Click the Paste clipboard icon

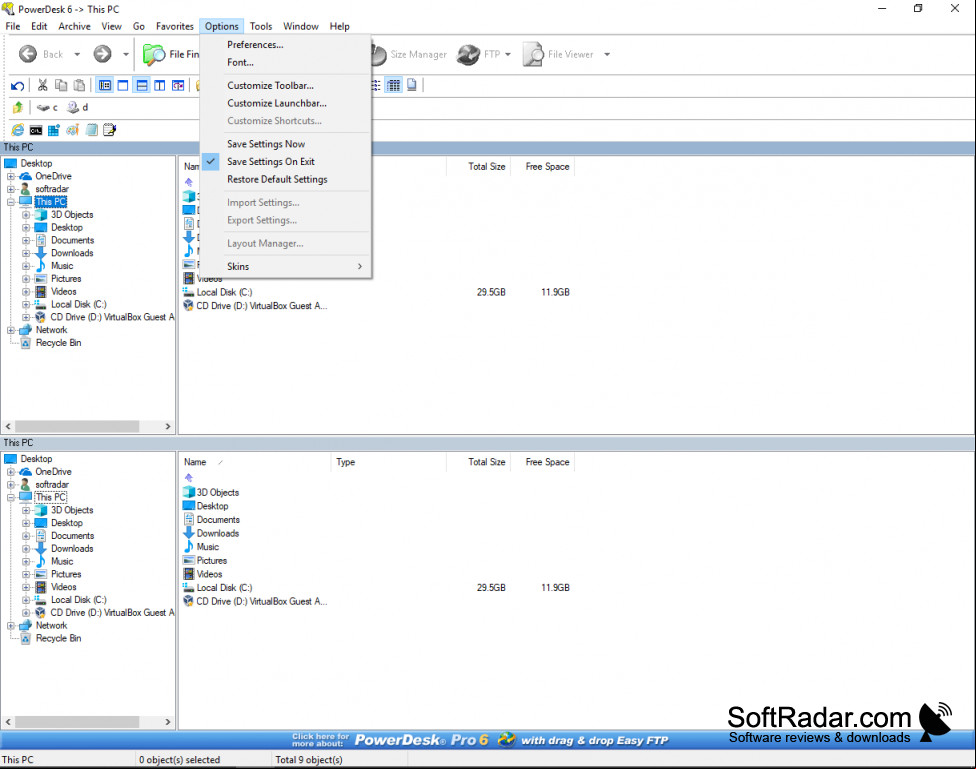[x=79, y=85]
